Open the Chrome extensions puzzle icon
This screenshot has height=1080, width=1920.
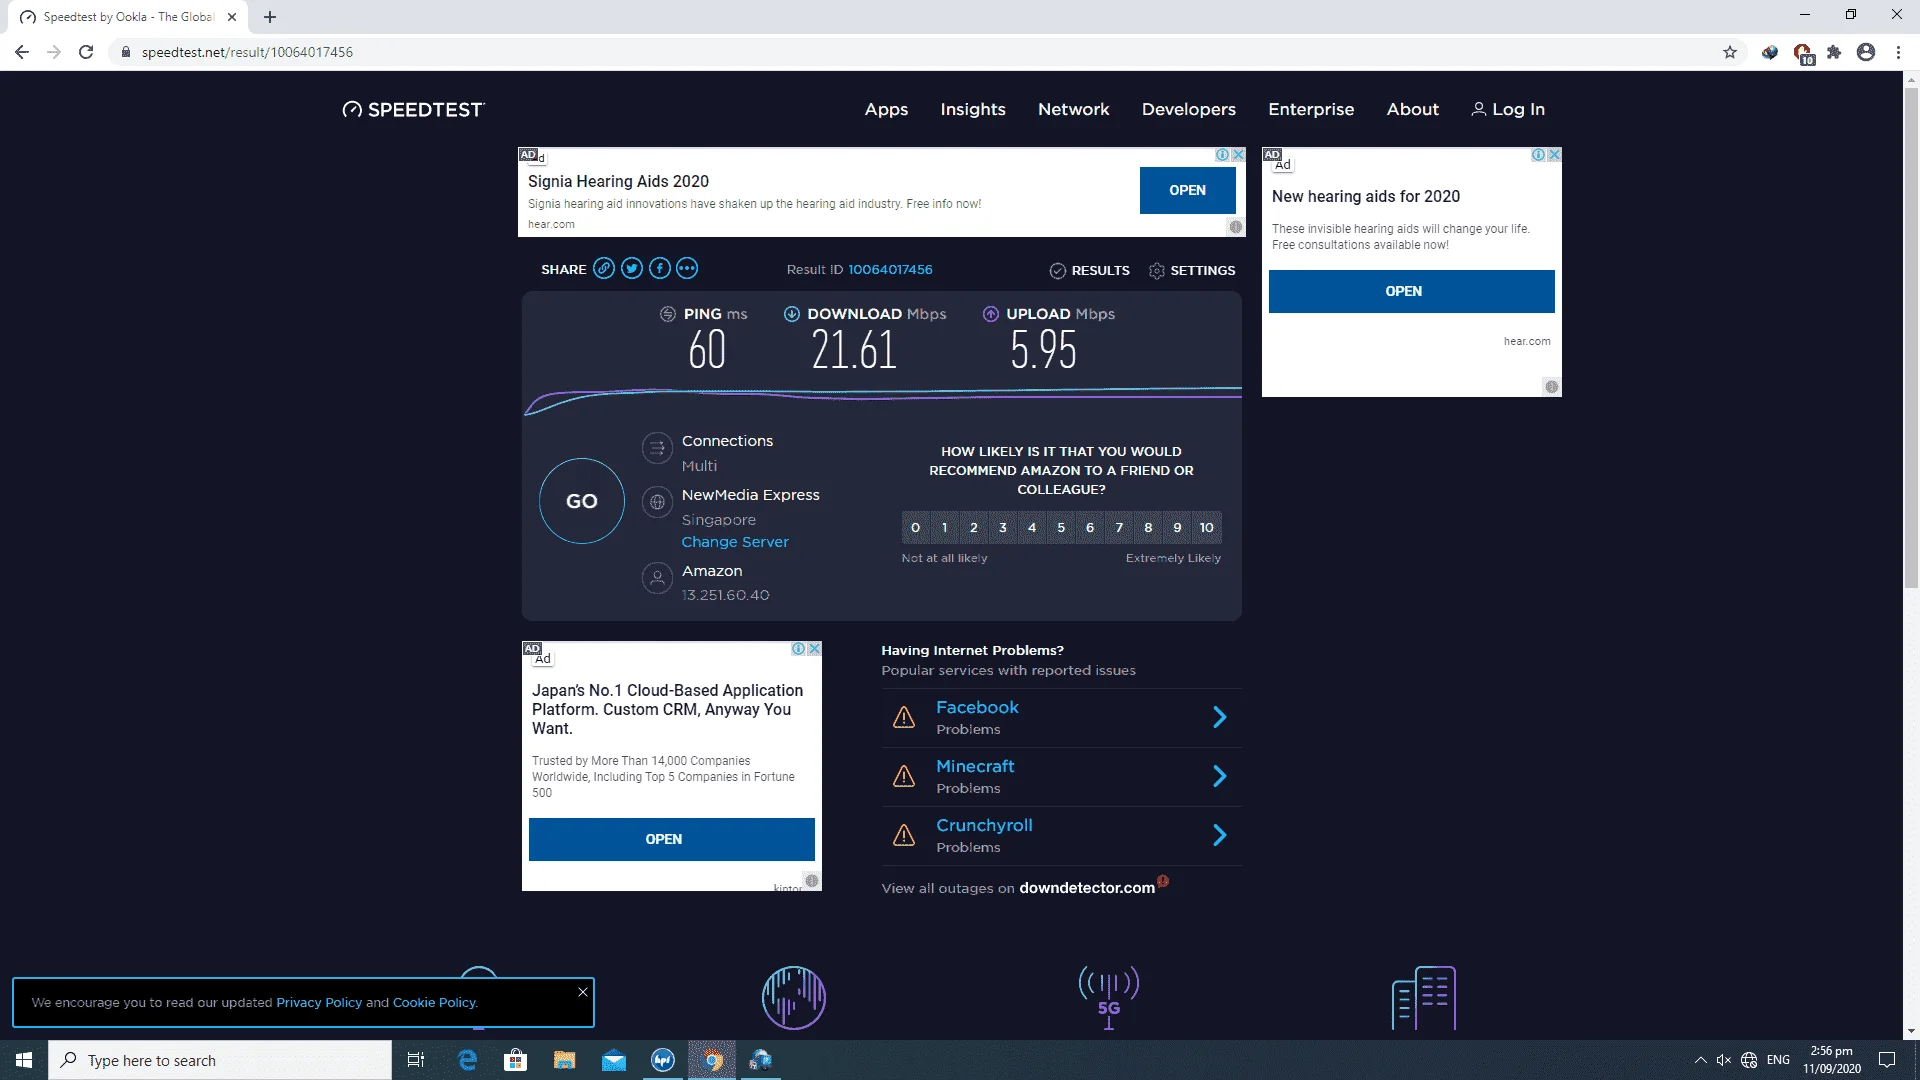click(1834, 52)
